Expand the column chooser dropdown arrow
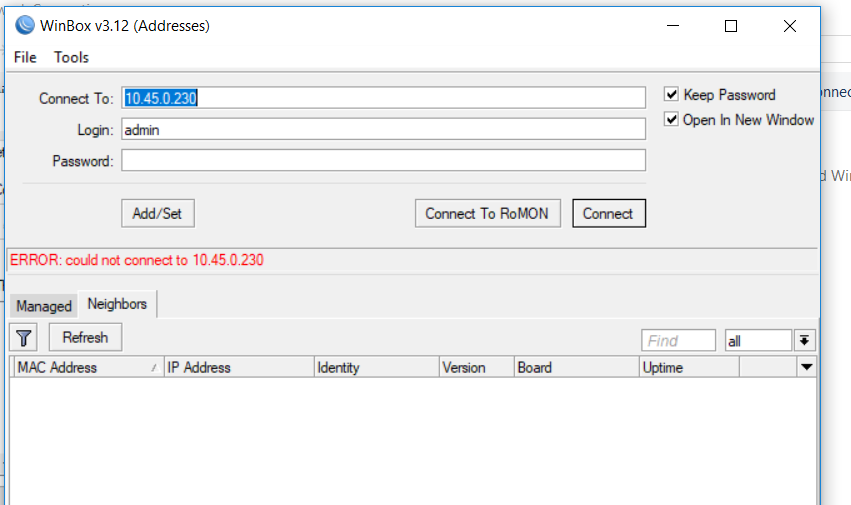 tap(806, 367)
